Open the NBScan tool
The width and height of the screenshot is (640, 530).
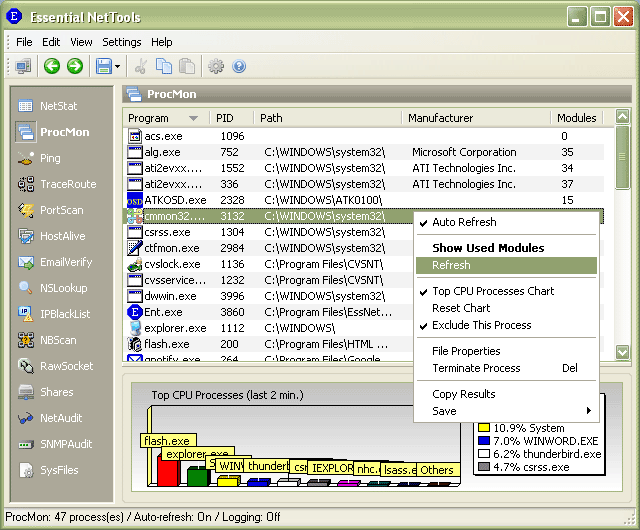click(47, 340)
